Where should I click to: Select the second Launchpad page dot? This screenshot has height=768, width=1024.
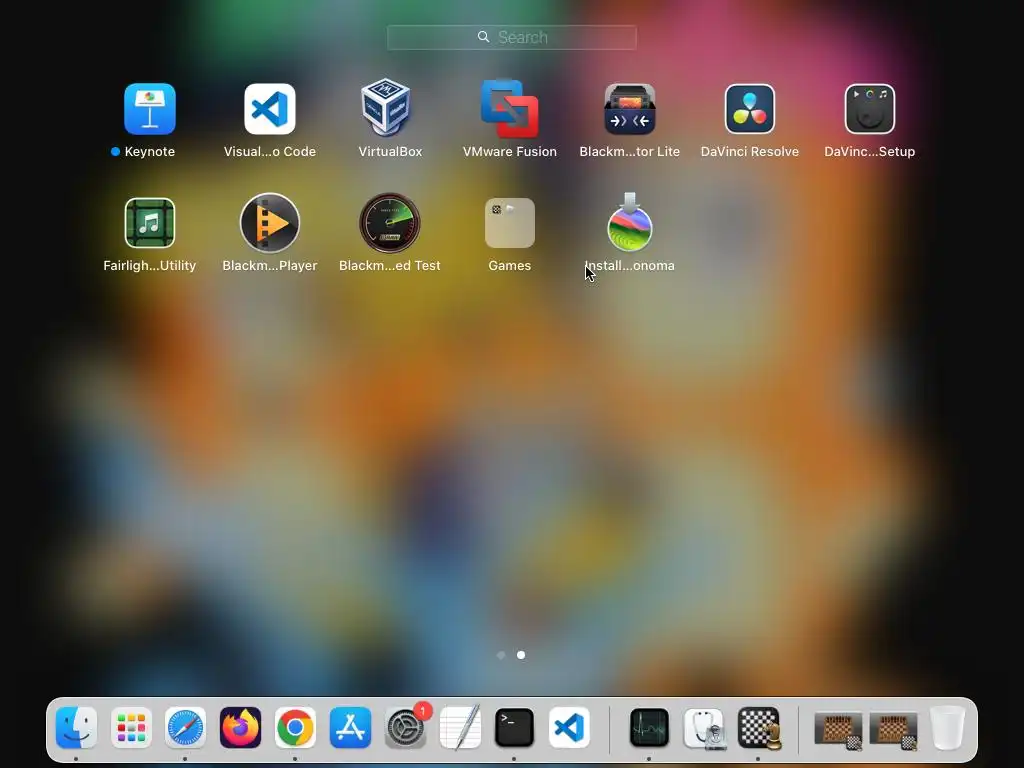point(521,655)
